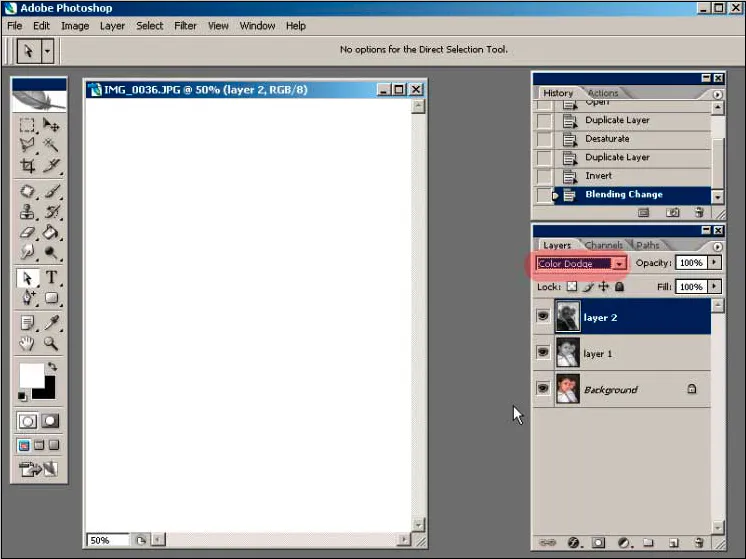Select the Clone Stamp tool
The width and height of the screenshot is (746, 559).
[27, 212]
